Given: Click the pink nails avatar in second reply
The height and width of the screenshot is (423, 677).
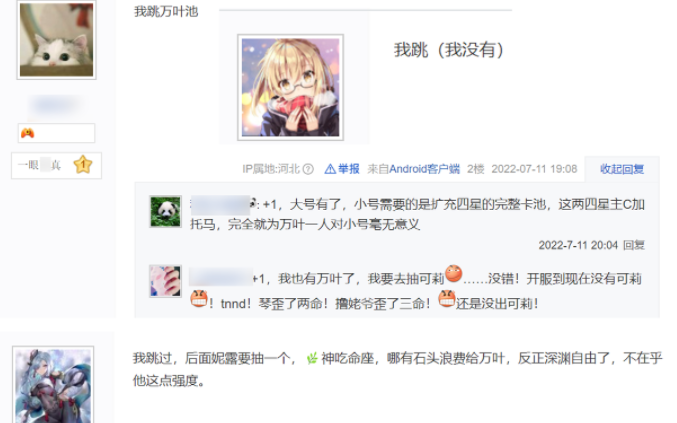Looking at the screenshot, I should pos(165,281).
